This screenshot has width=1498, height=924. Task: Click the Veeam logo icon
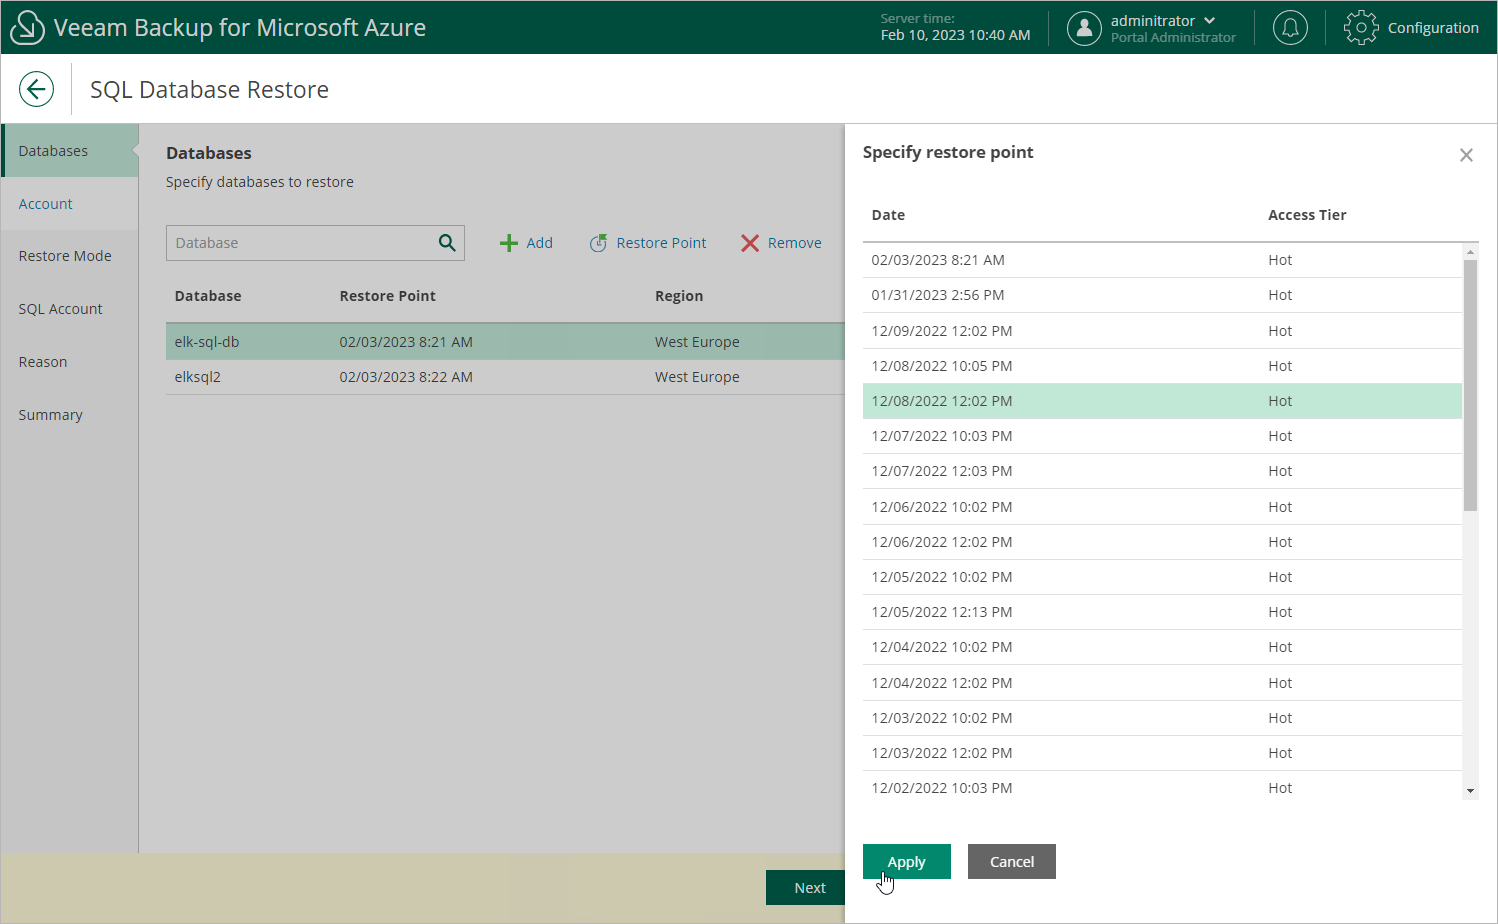(27, 27)
